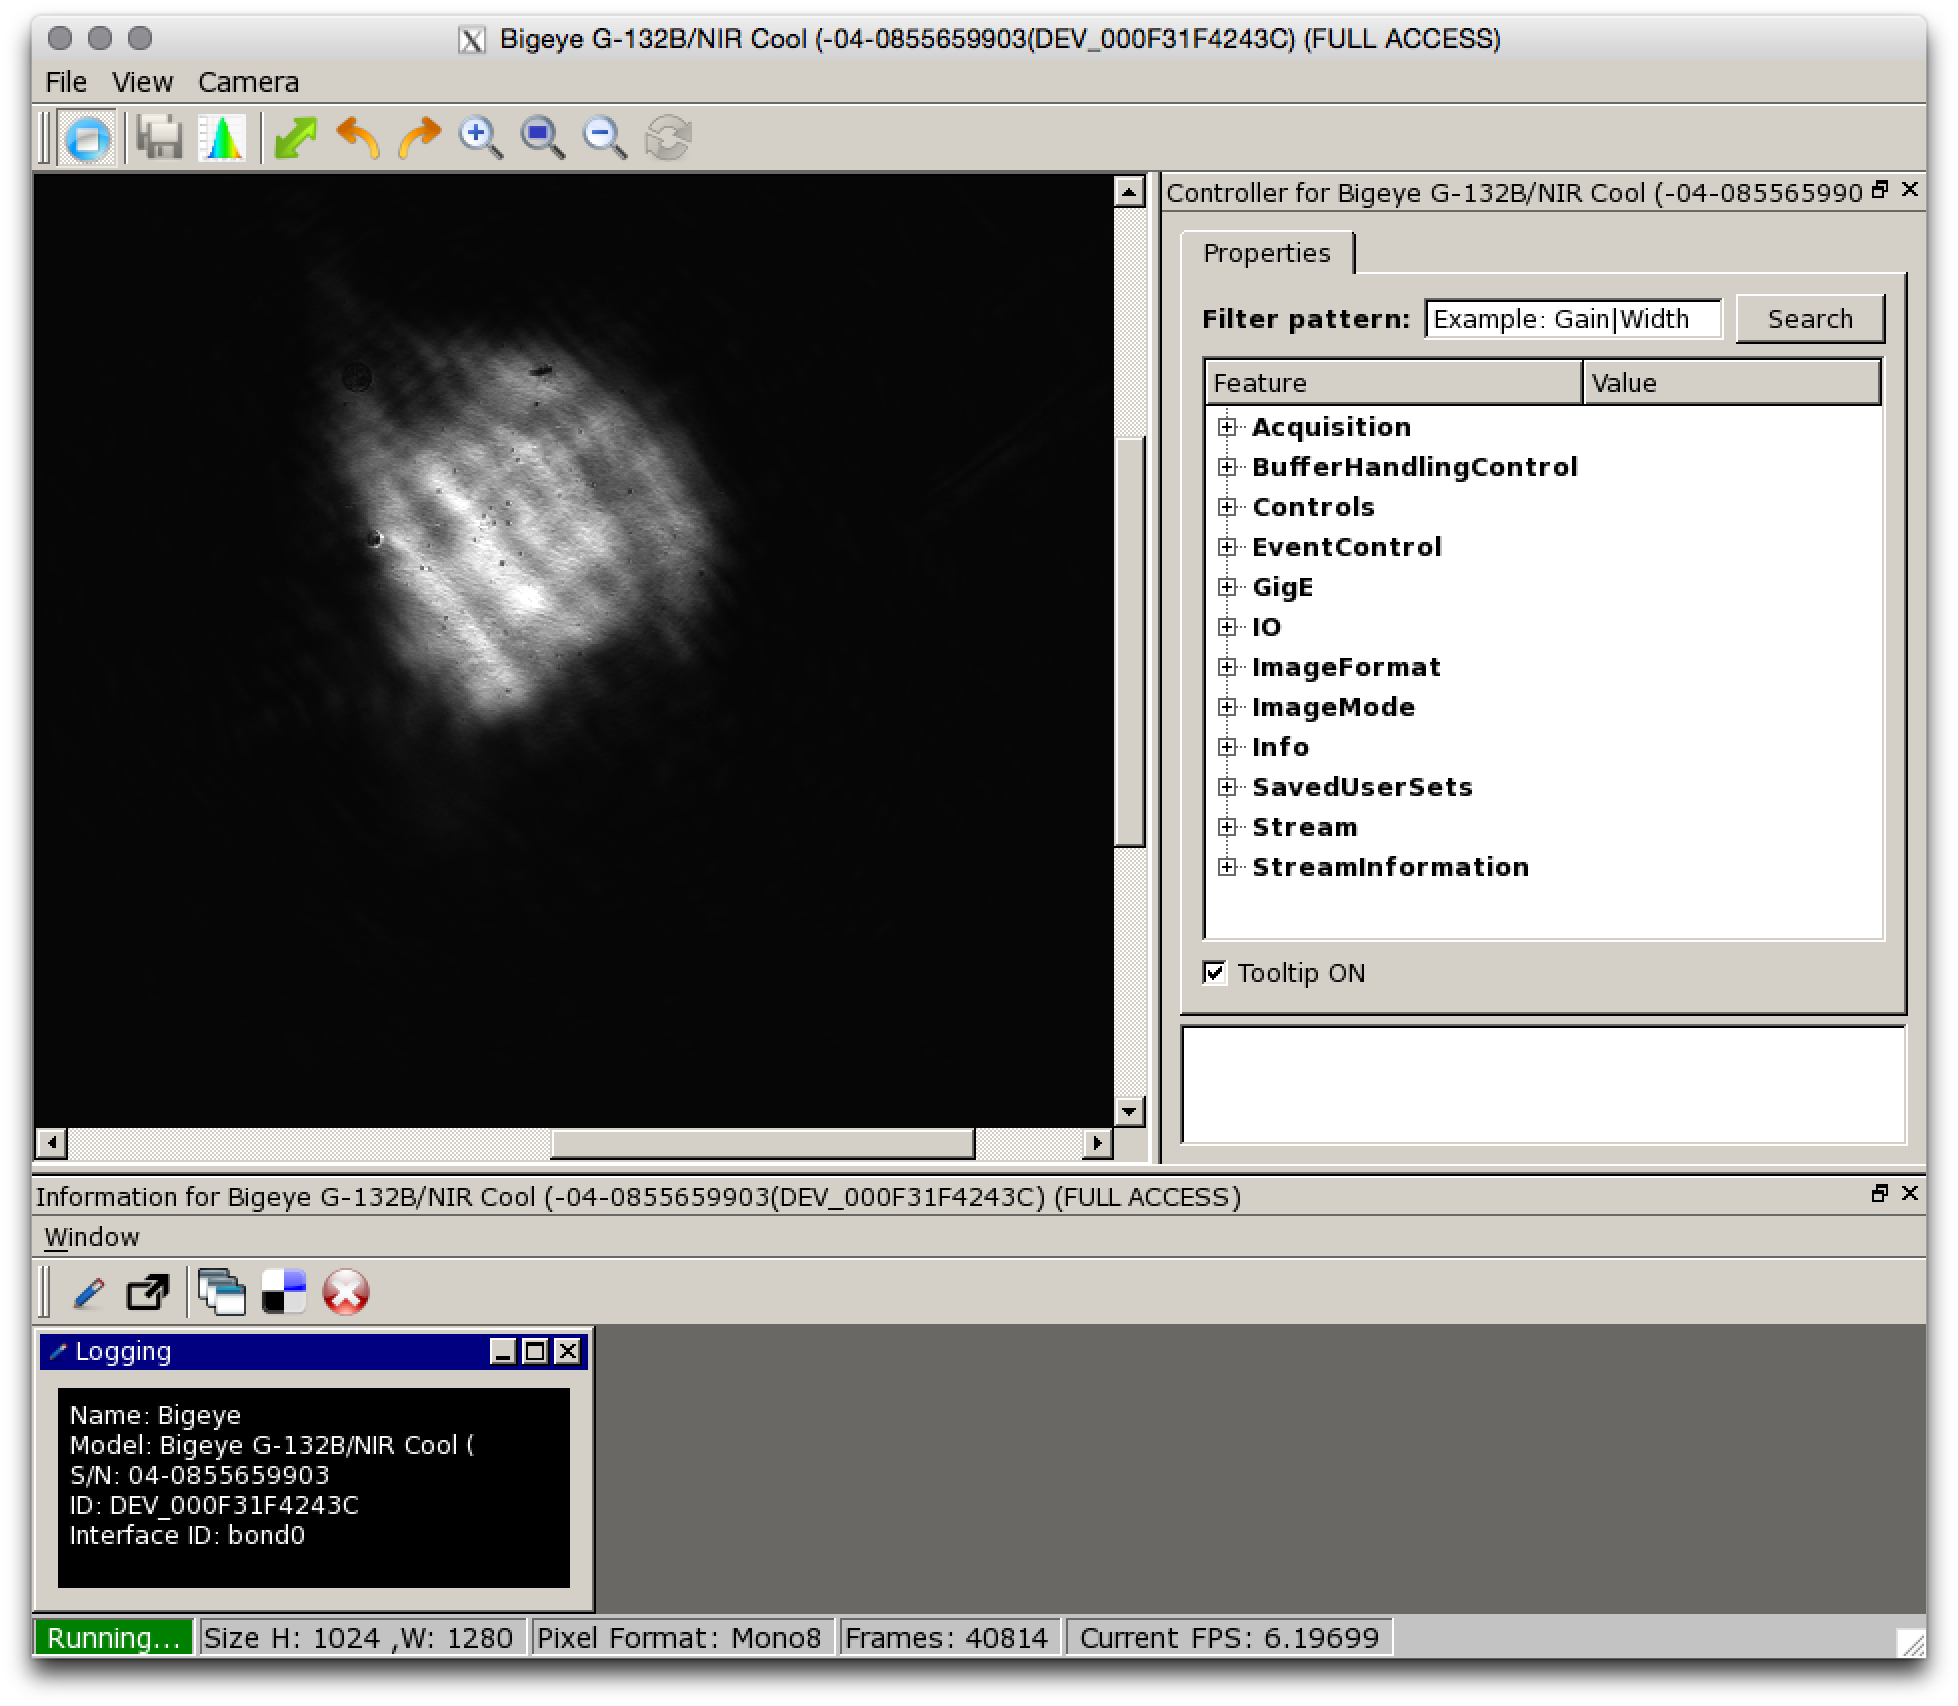Click the freerun acquisition toolbar icon
This screenshot has height=1706, width=1958.
point(88,138)
